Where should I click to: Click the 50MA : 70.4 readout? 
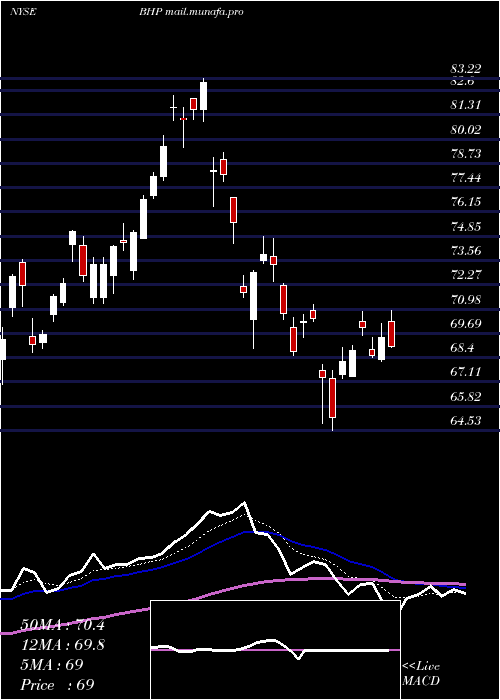click(x=63, y=625)
